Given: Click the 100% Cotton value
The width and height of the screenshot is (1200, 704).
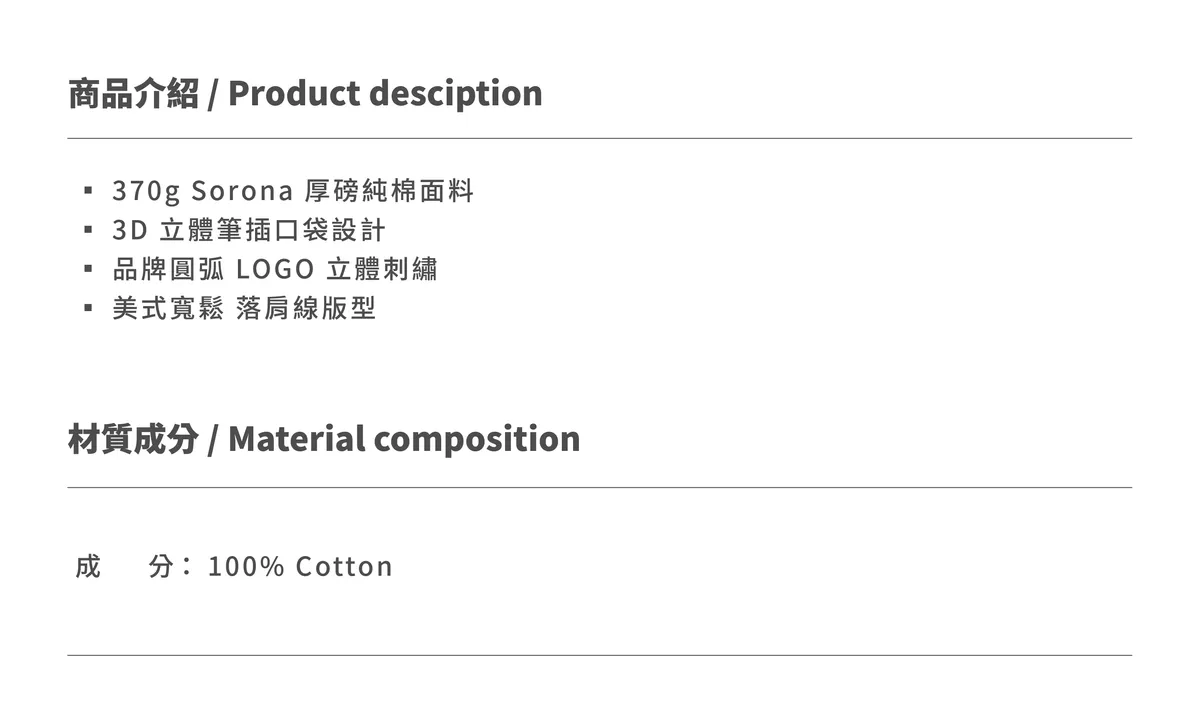Looking at the screenshot, I should [x=300, y=567].
